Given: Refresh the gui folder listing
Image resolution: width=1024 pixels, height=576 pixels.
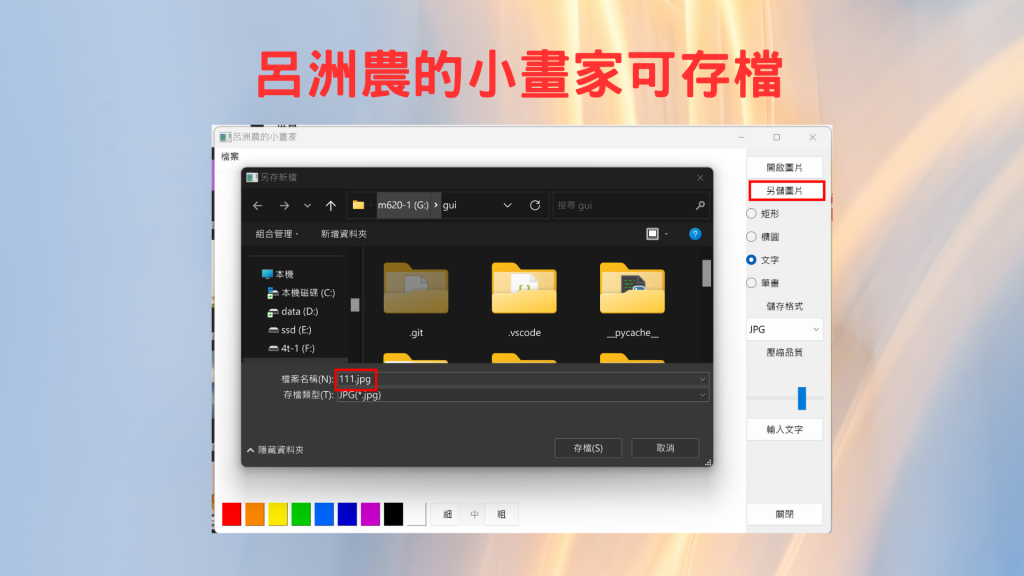Looking at the screenshot, I should coord(535,205).
